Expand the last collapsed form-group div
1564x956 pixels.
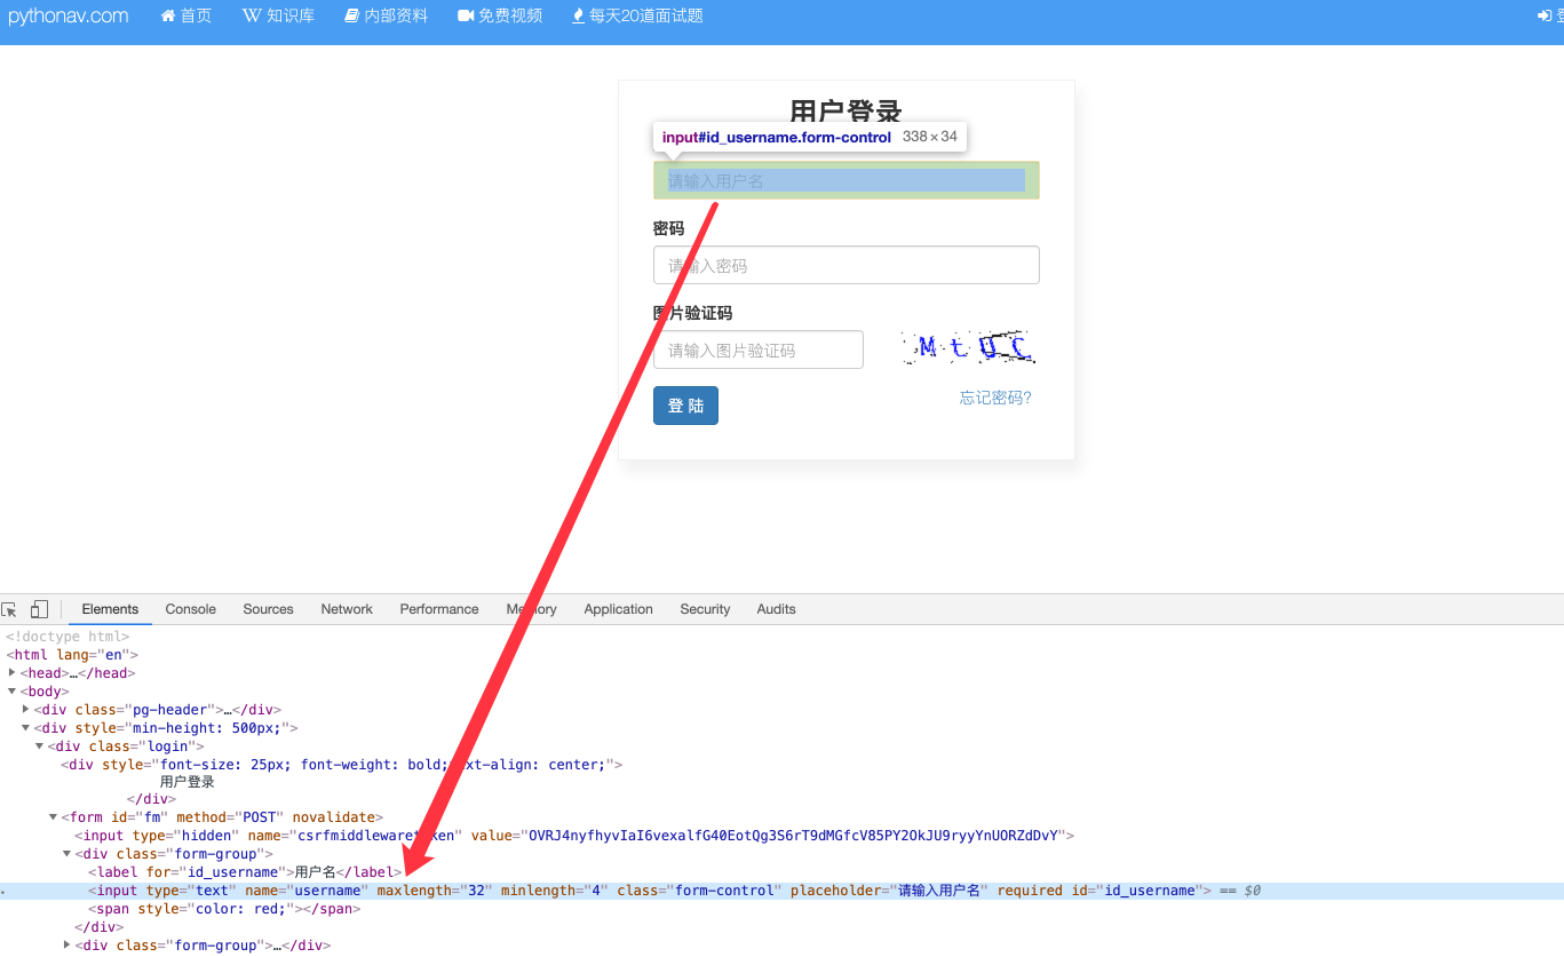pyautogui.click(x=67, y=945)
